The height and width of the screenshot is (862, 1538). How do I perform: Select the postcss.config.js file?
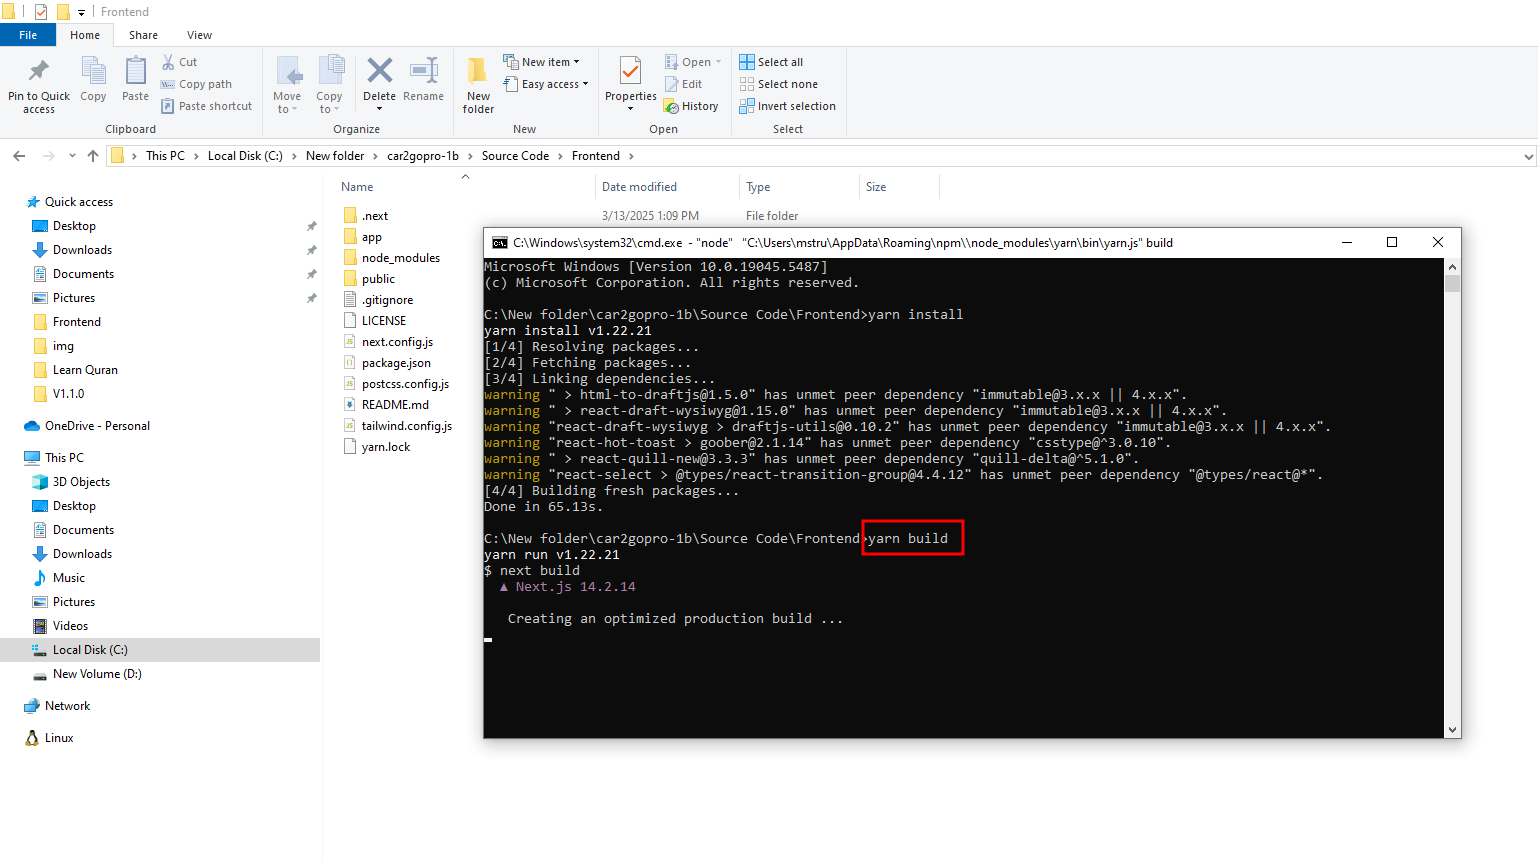[x=405, y=384]
